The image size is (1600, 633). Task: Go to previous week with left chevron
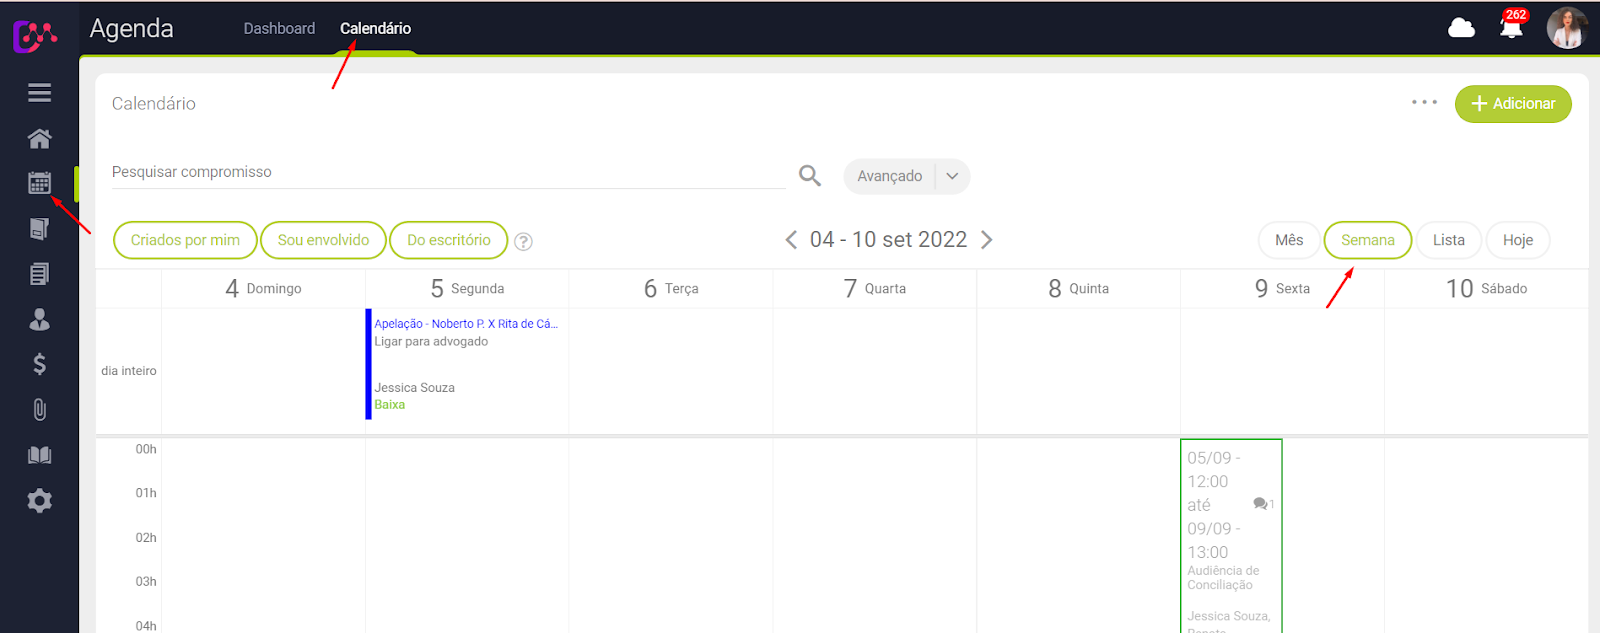(791, 240)
